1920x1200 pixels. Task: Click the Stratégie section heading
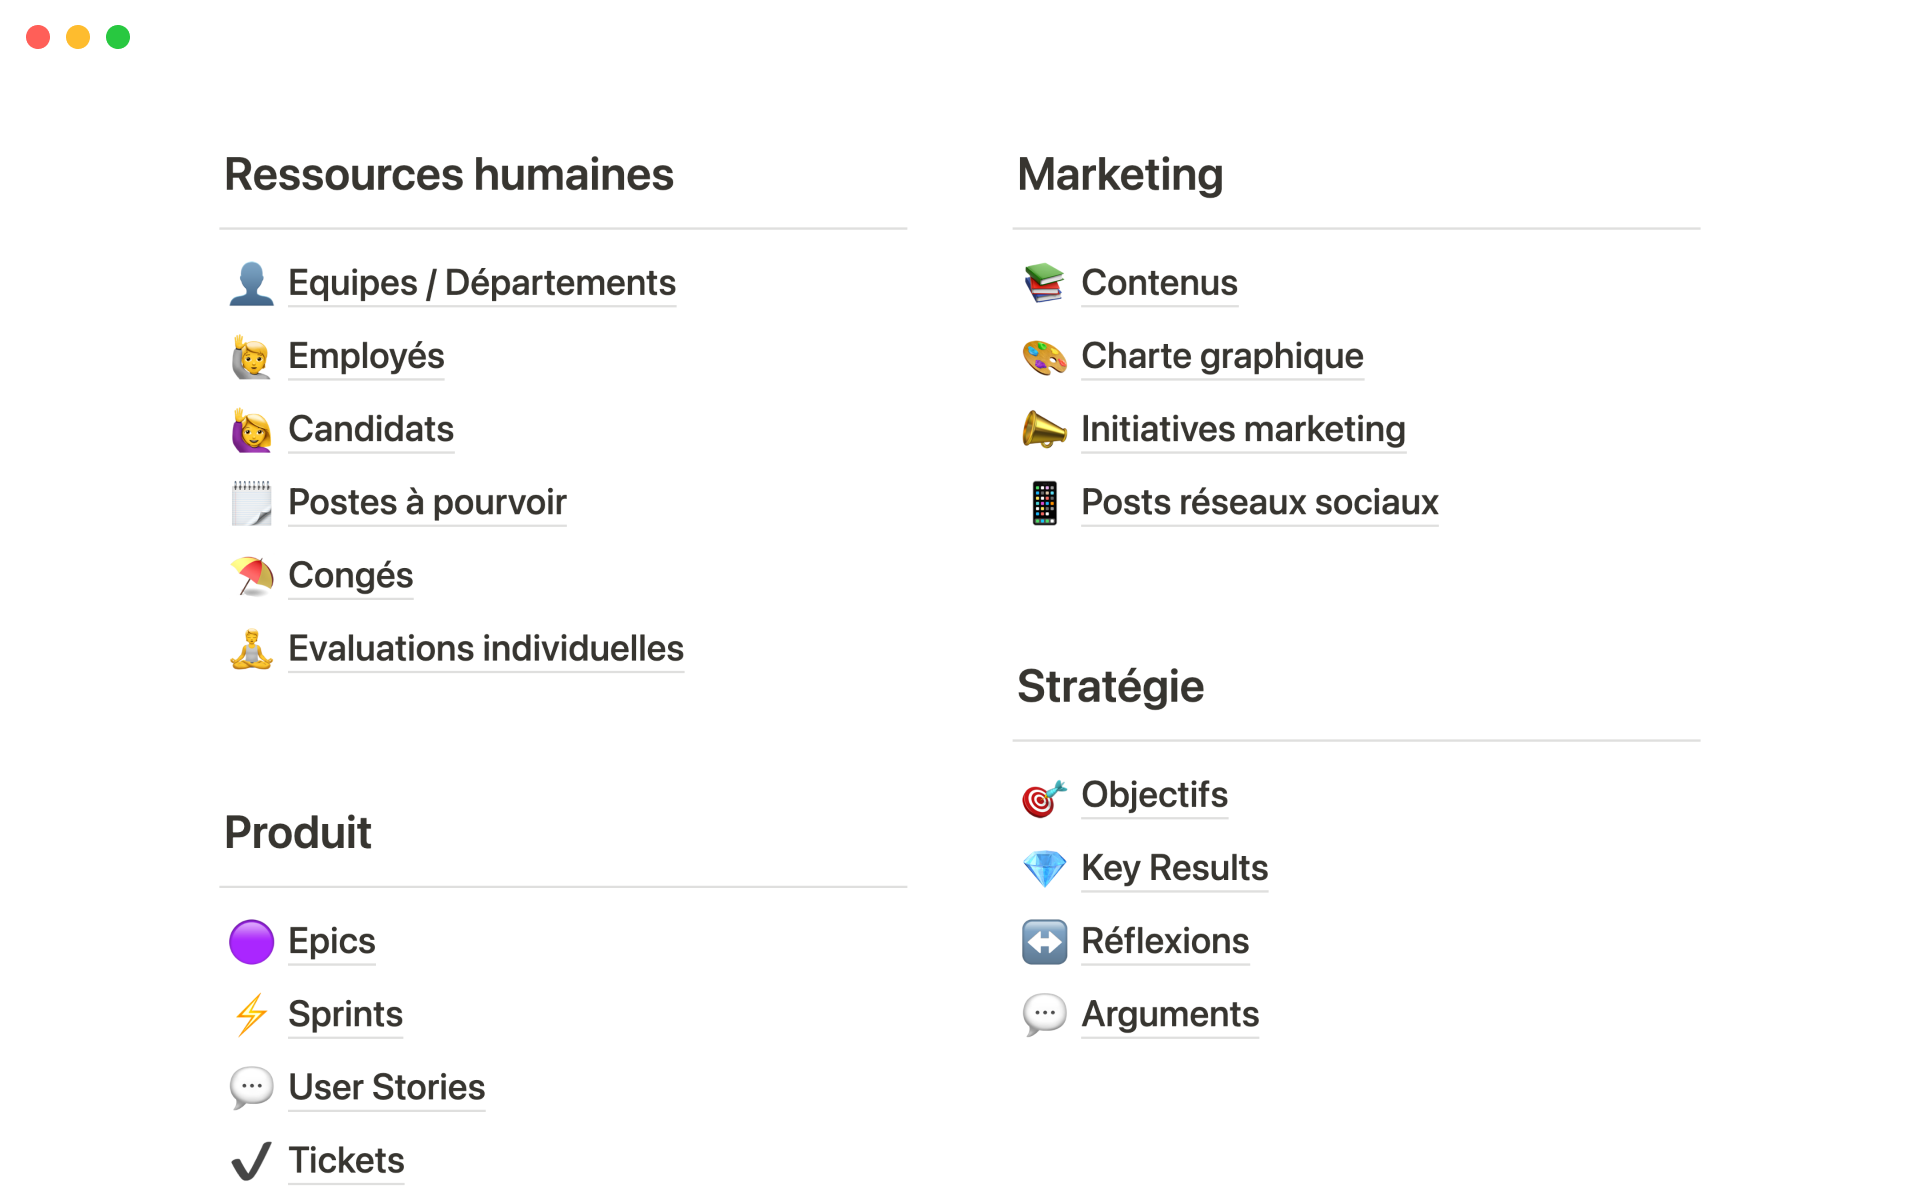pyautogui.click(x=1110, y=687)
